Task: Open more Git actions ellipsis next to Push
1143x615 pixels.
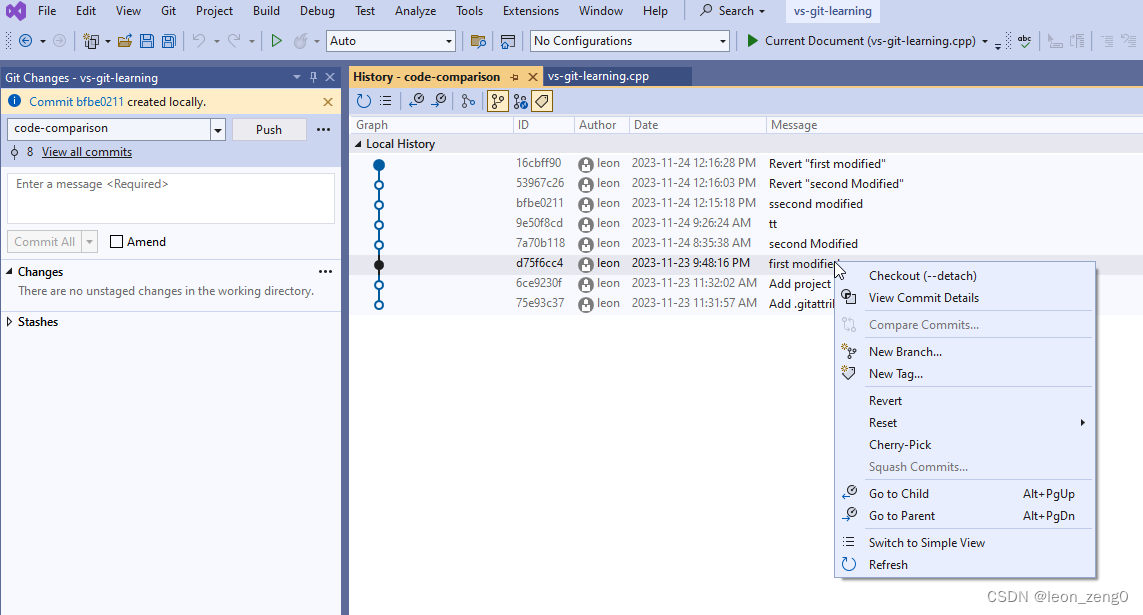Action: [x=324, y=130]
